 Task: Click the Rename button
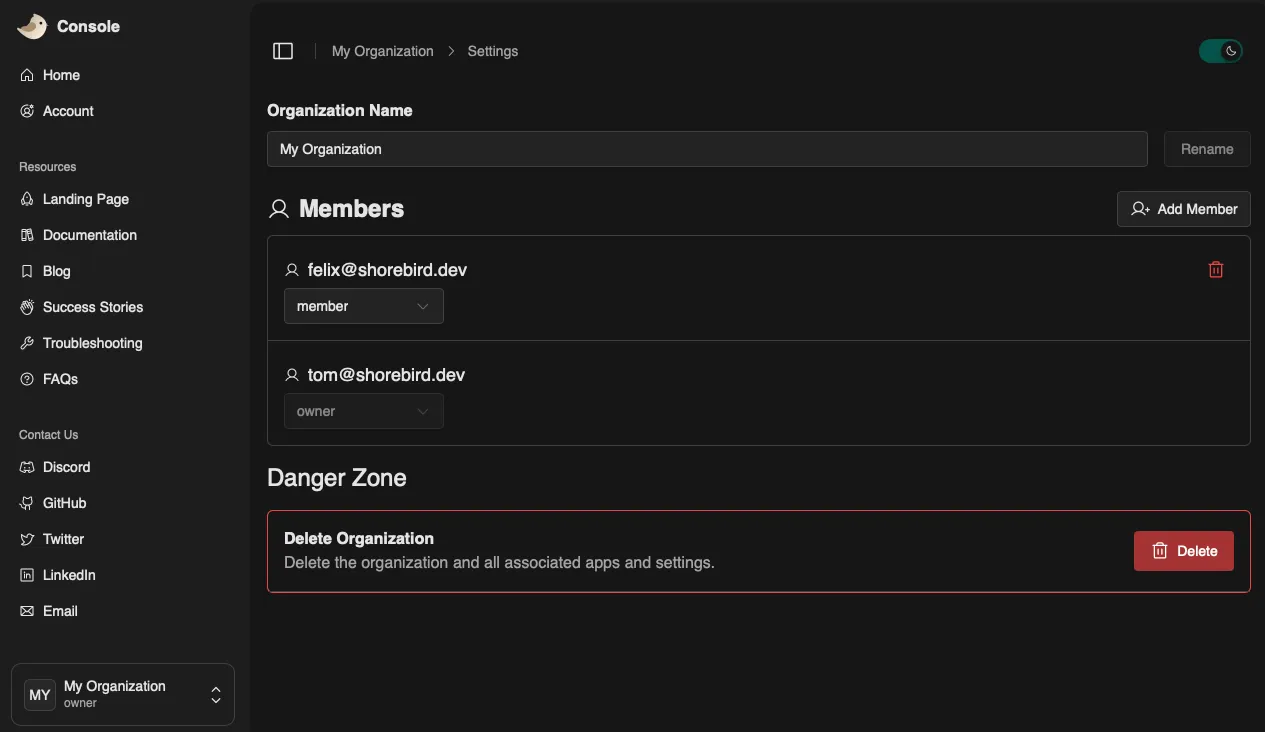(1206, 148)
